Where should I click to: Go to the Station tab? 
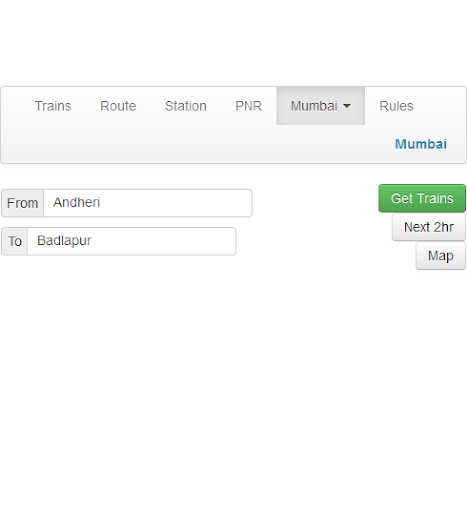[186, 106]
